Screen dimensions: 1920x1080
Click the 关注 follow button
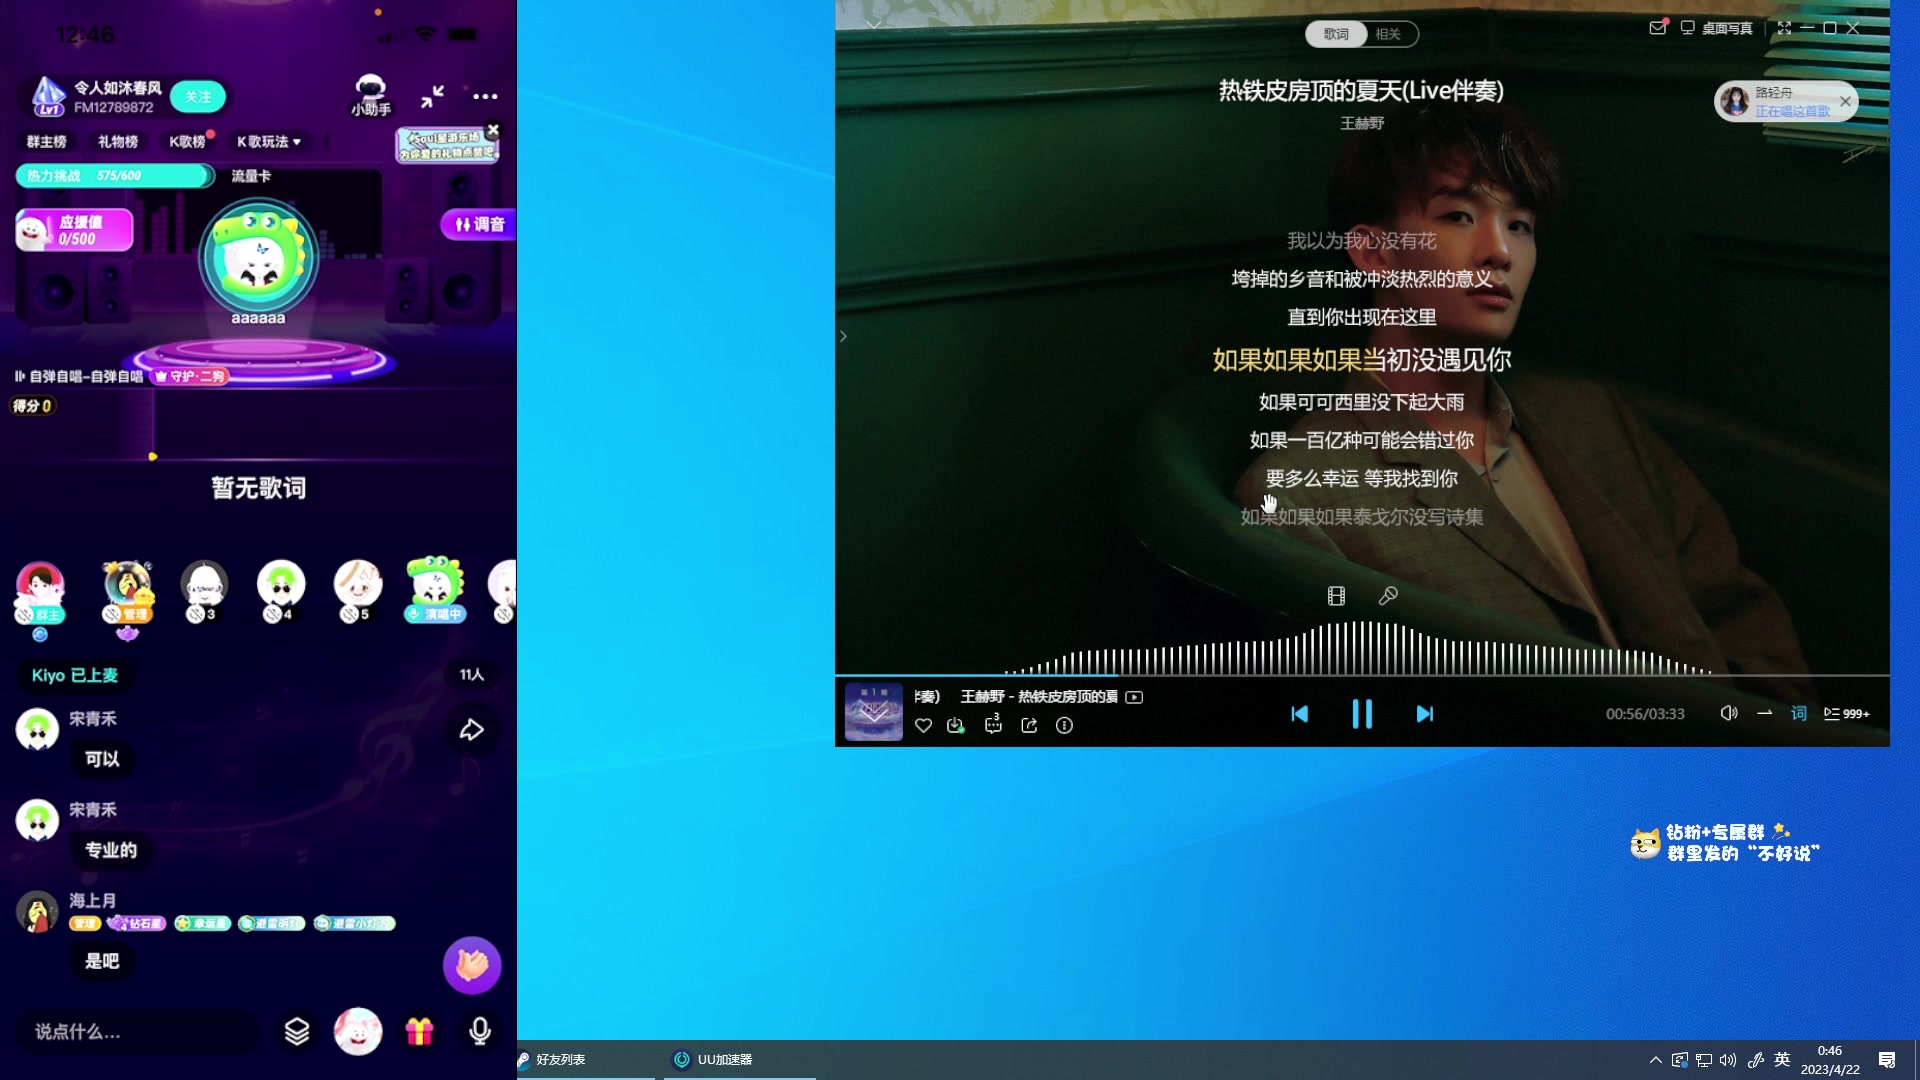tap(198, 97)
